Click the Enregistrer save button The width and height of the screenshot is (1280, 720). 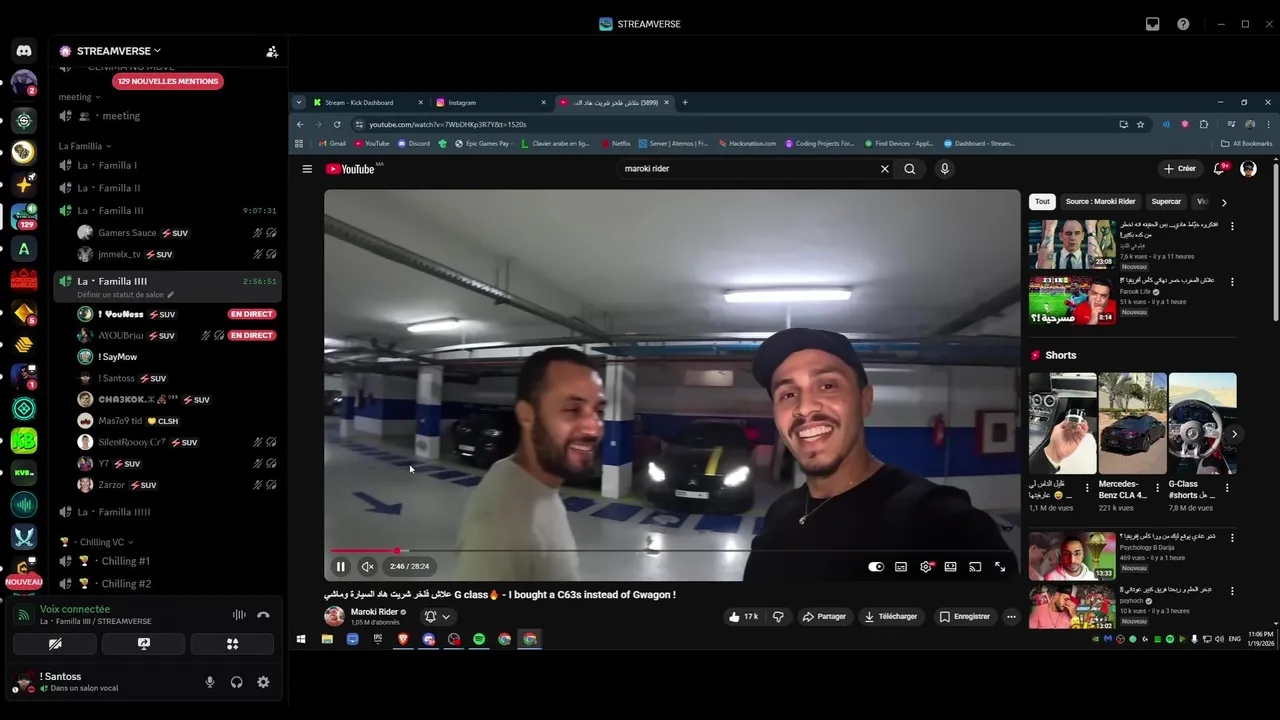(x=965, y=617)
